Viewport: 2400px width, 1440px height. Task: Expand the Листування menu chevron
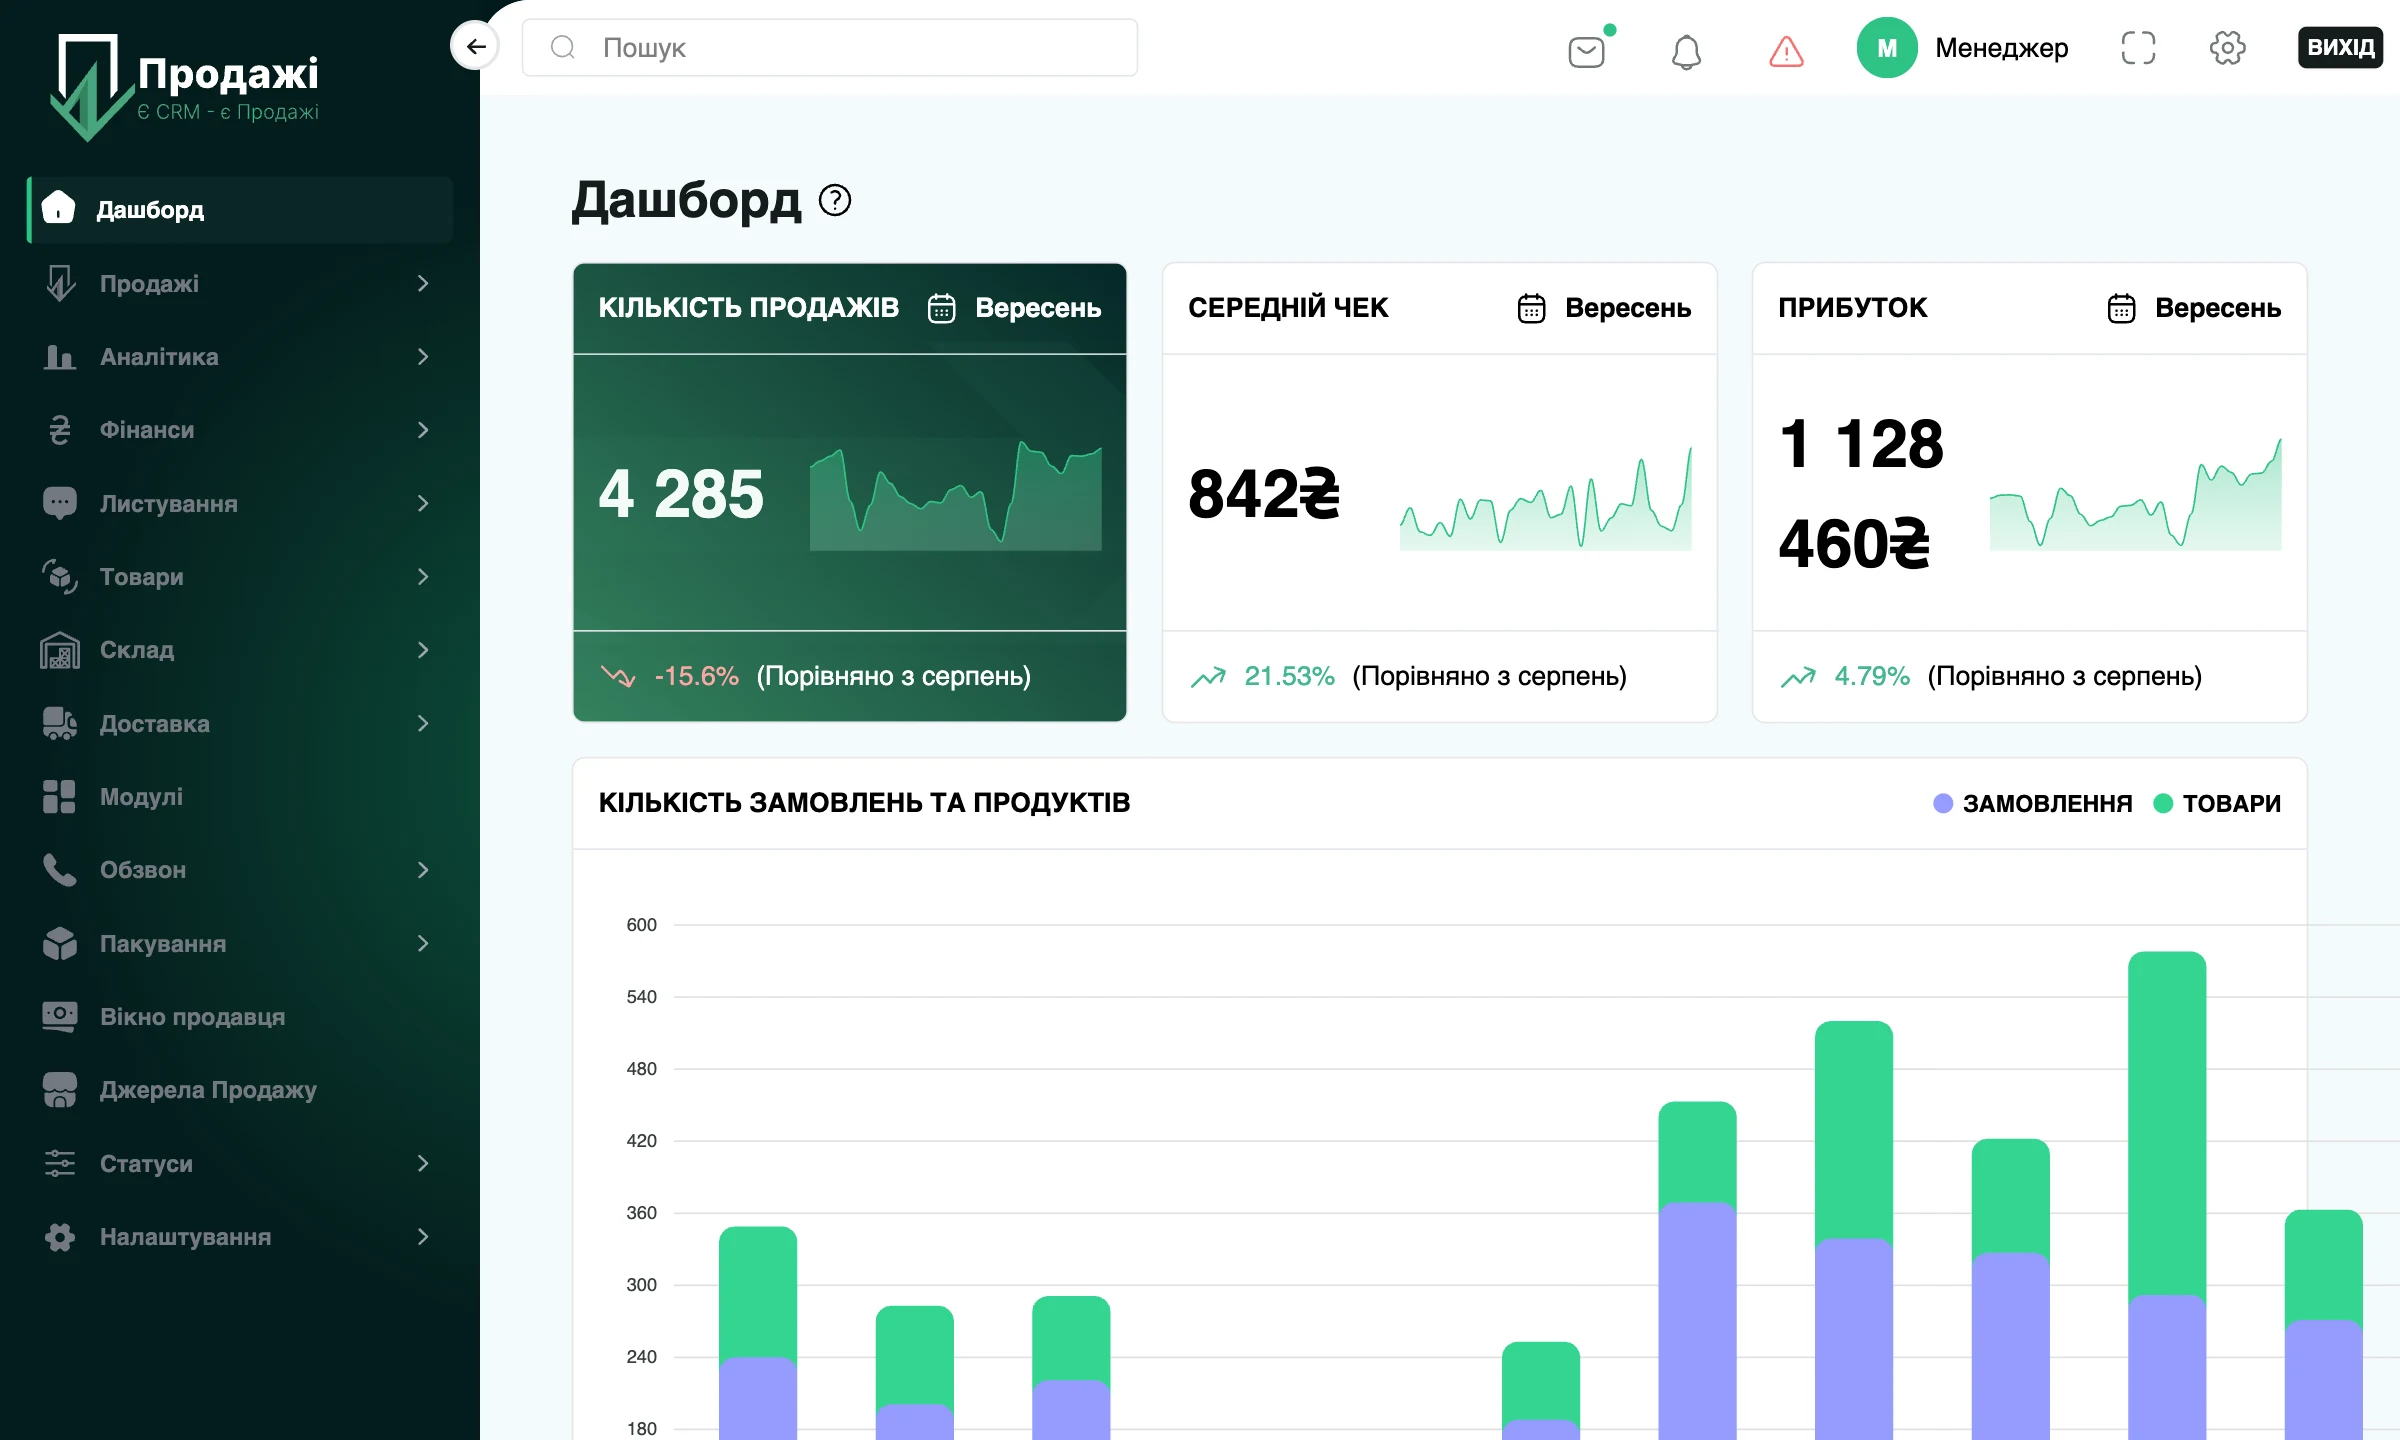(x=423, y=503)
